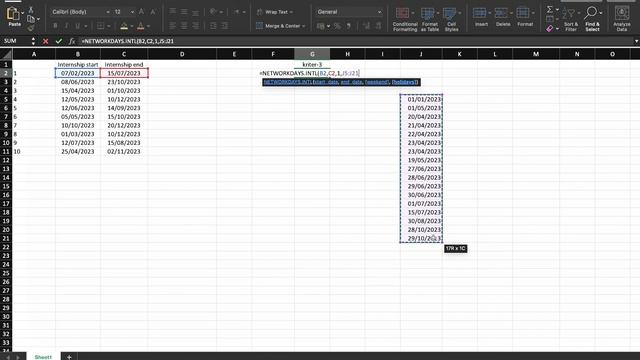Click the Increase Font Size icon
This screenshot has width=640, height=360.
[141, 12]
